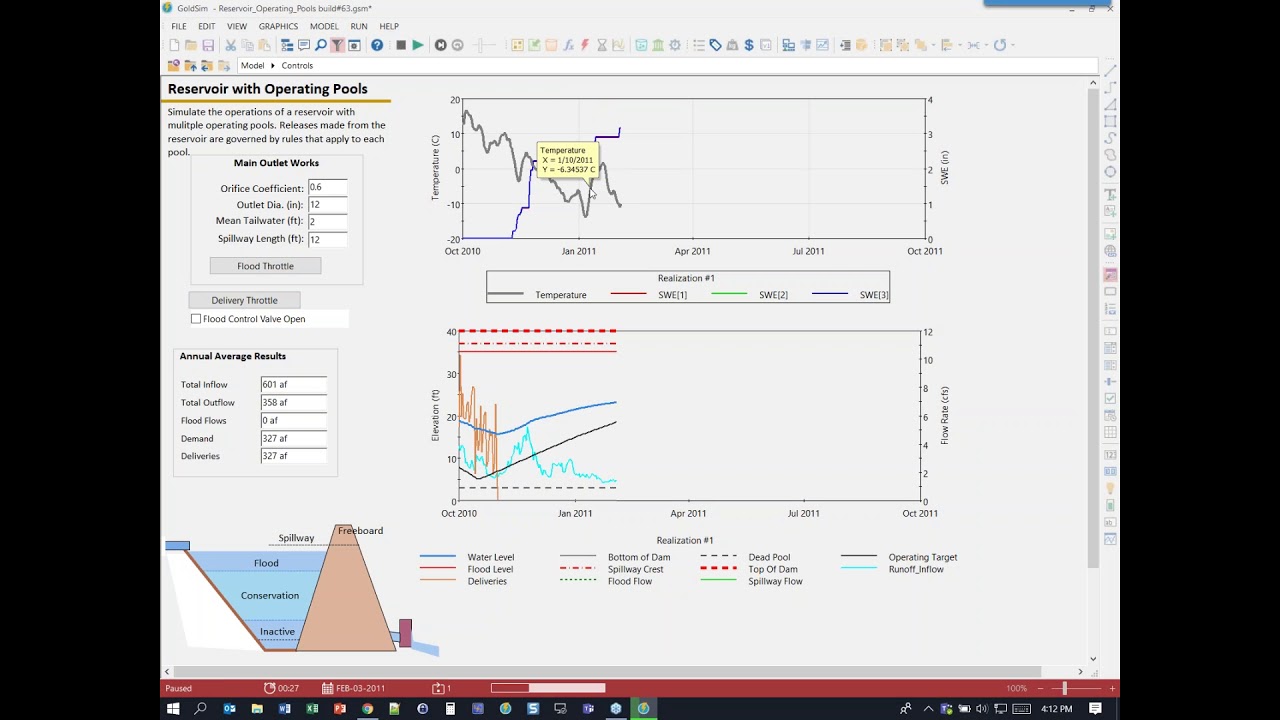The height and width of the screenshot is (720, 1280).
Task: Click the Cut scissors icon
Action: (x=230, y=45)
